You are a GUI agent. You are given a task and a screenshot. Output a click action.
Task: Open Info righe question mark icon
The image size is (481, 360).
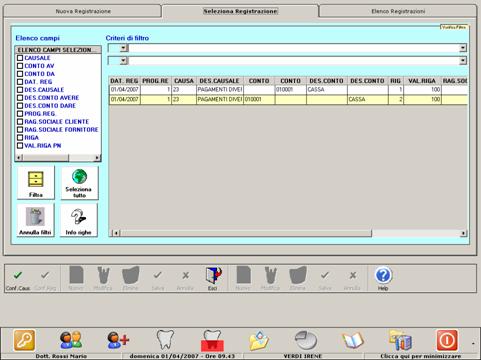[x=79, y=220]
